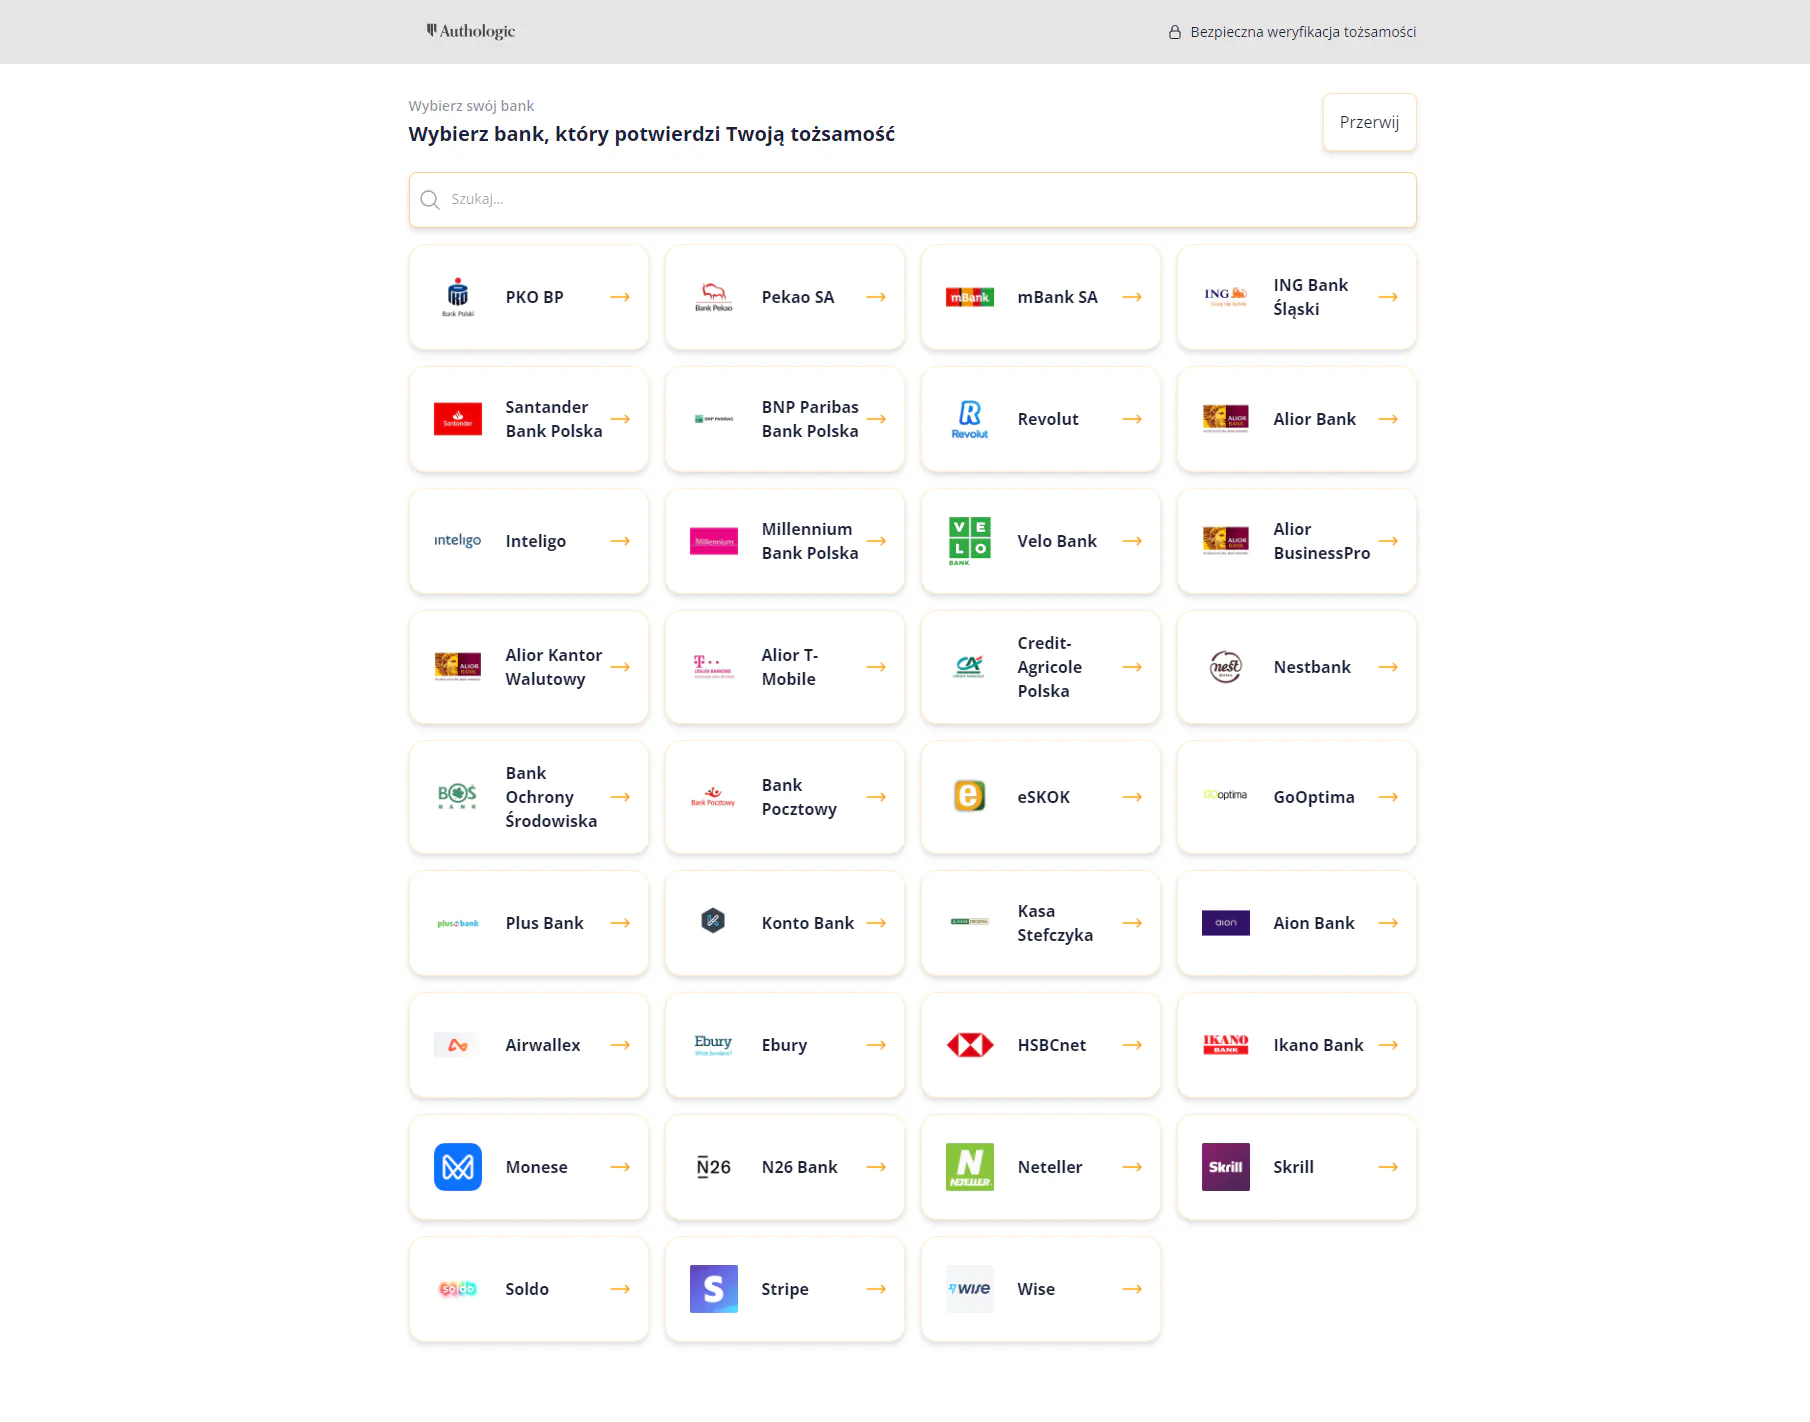Click the Velo Bank label text

pyautogui.click(x=1057, y=541)
